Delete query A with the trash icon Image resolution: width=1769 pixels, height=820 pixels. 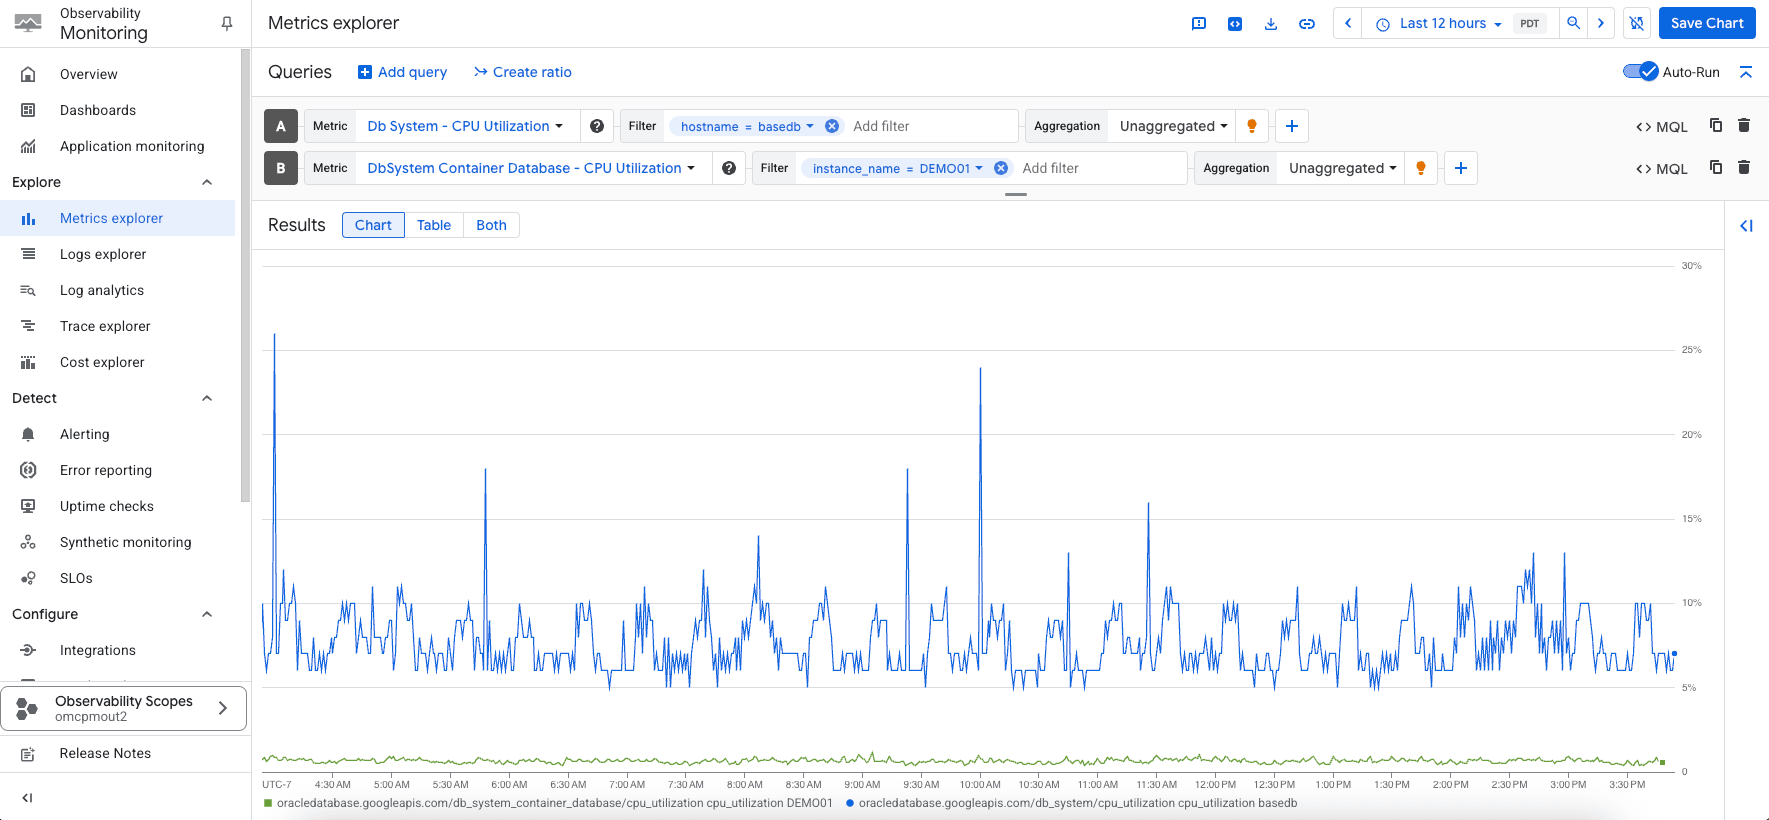[1744, 125]
